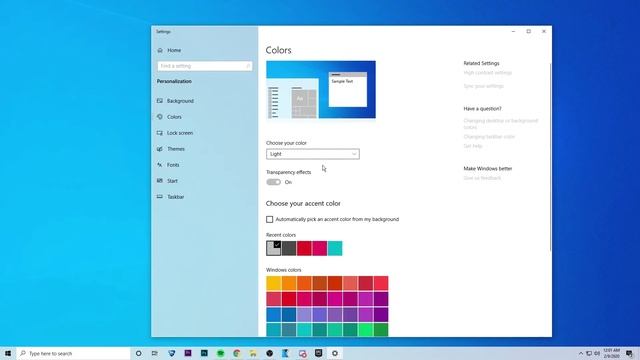The width and height of the screenshot is (640, 360).
Task: Click the volume icon in system tray
Action: (x=597, y=353)
